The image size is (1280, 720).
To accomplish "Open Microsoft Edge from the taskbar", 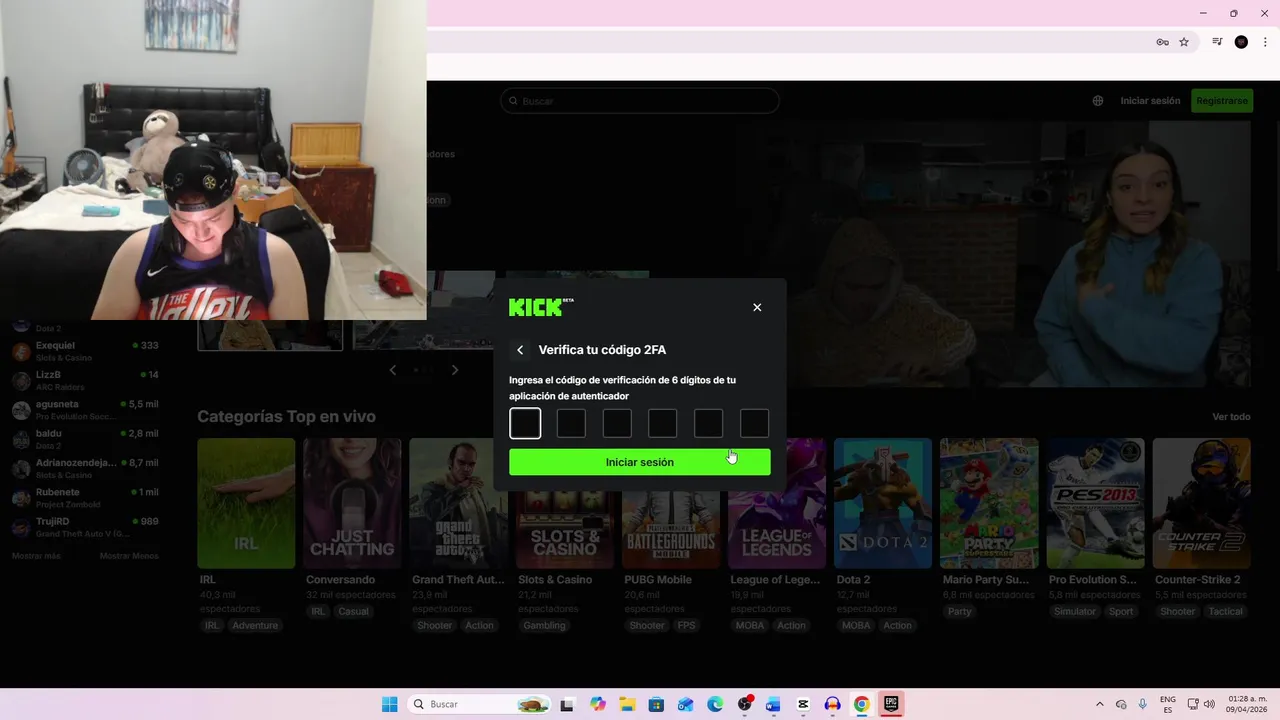I will point(715,704).
